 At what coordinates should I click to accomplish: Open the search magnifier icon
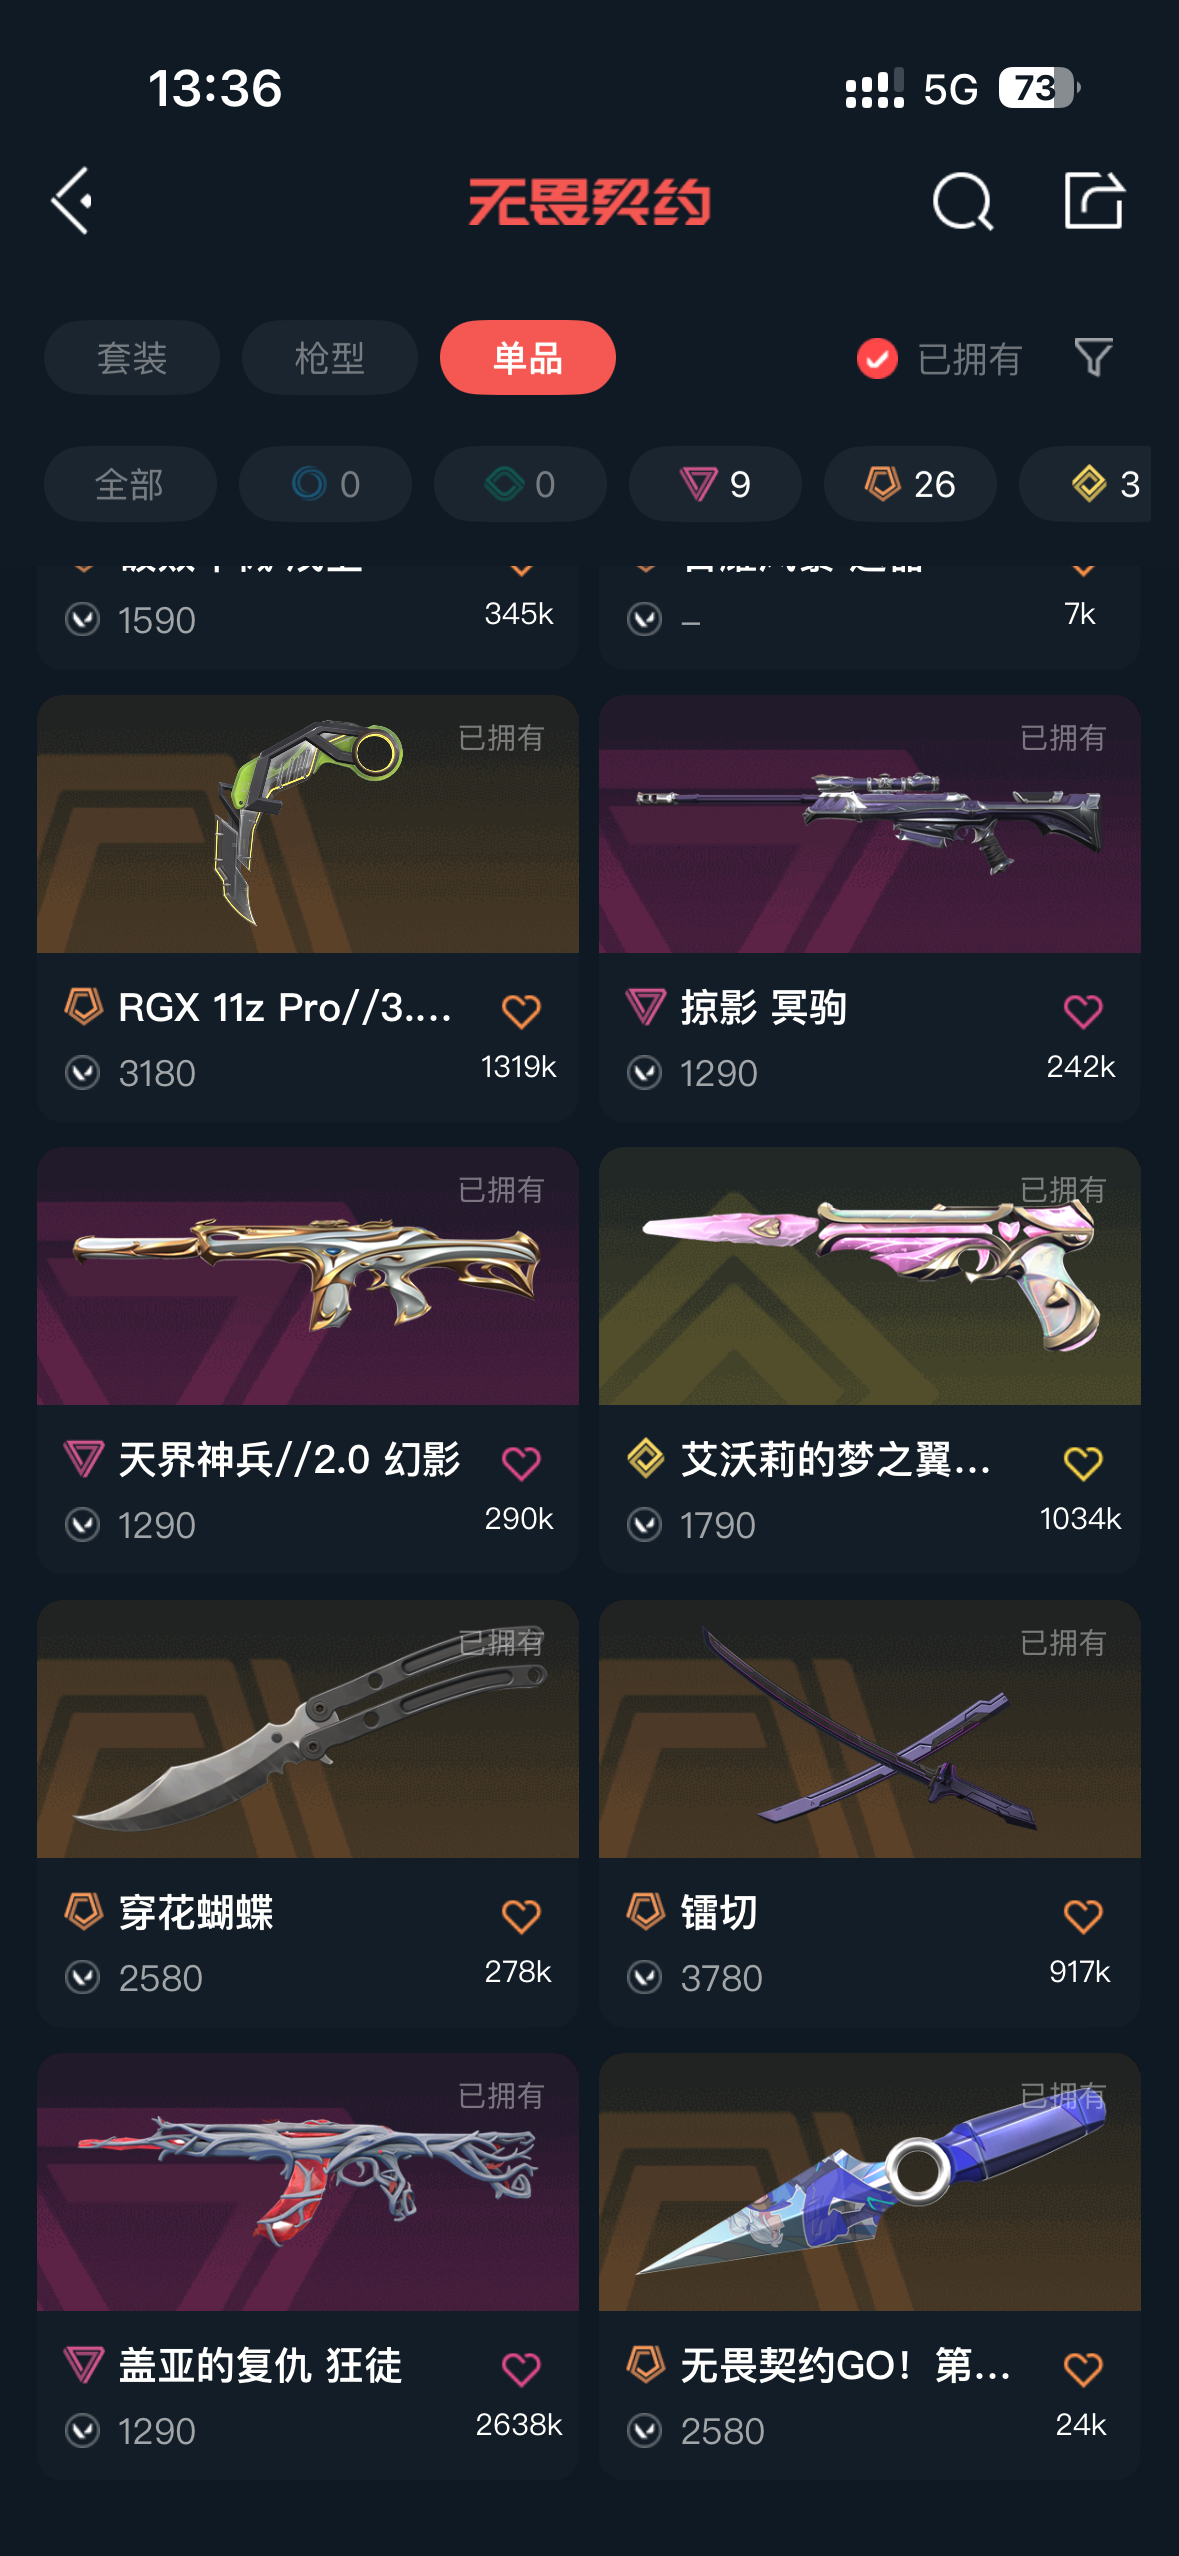[963, 201]
